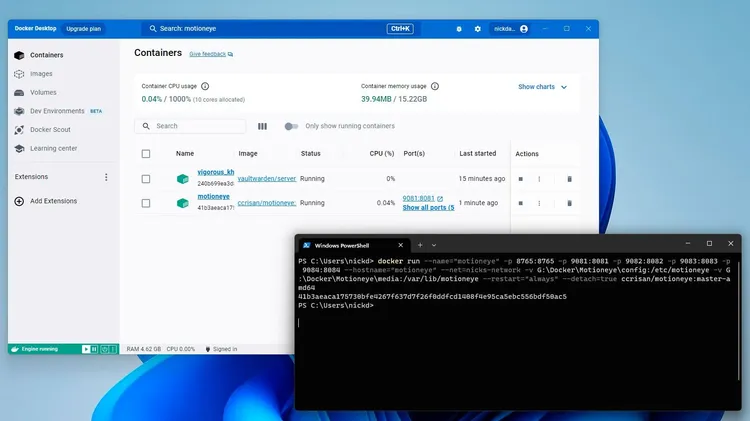The width and height of the screenshot is (750, 421).
Task: Sort by the Status column header
Action: 310,154
